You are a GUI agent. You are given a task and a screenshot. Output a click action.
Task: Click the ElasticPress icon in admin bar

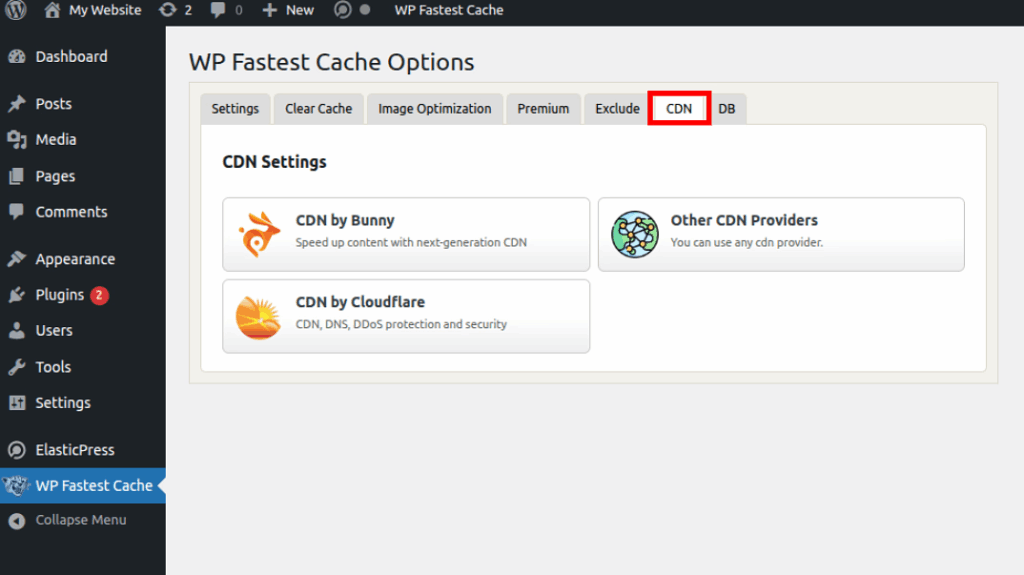pyautogui.click(x=343, y=10)
